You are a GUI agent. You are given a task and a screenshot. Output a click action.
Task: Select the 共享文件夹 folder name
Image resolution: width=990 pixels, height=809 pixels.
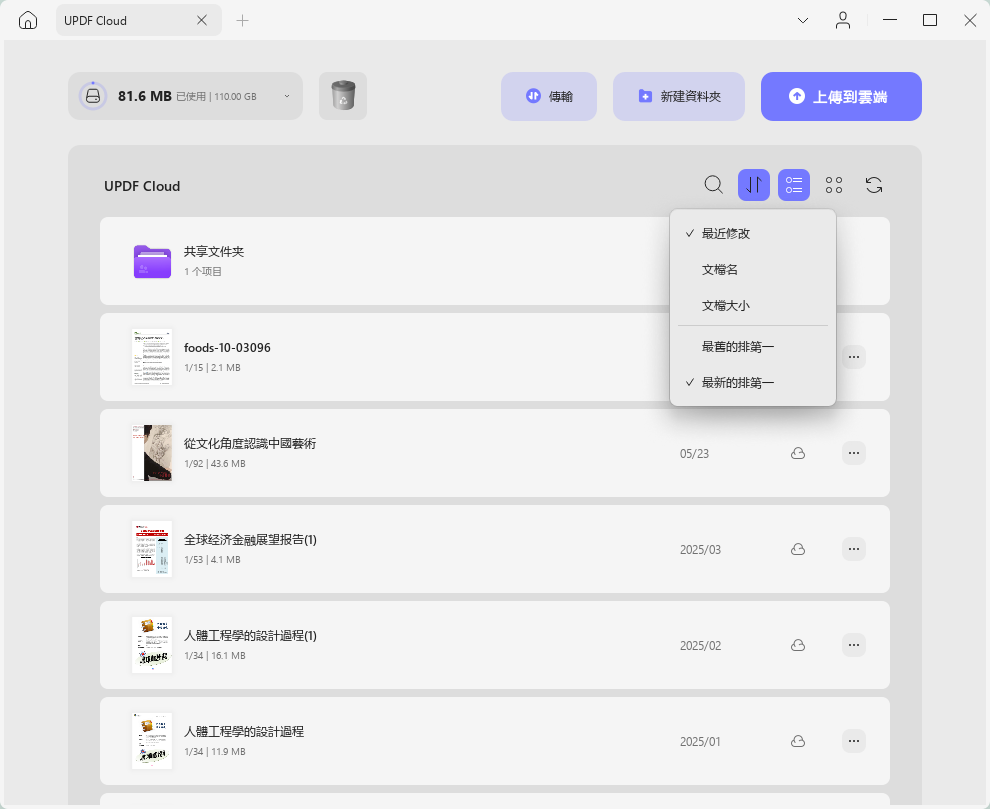tap(214, 251)
